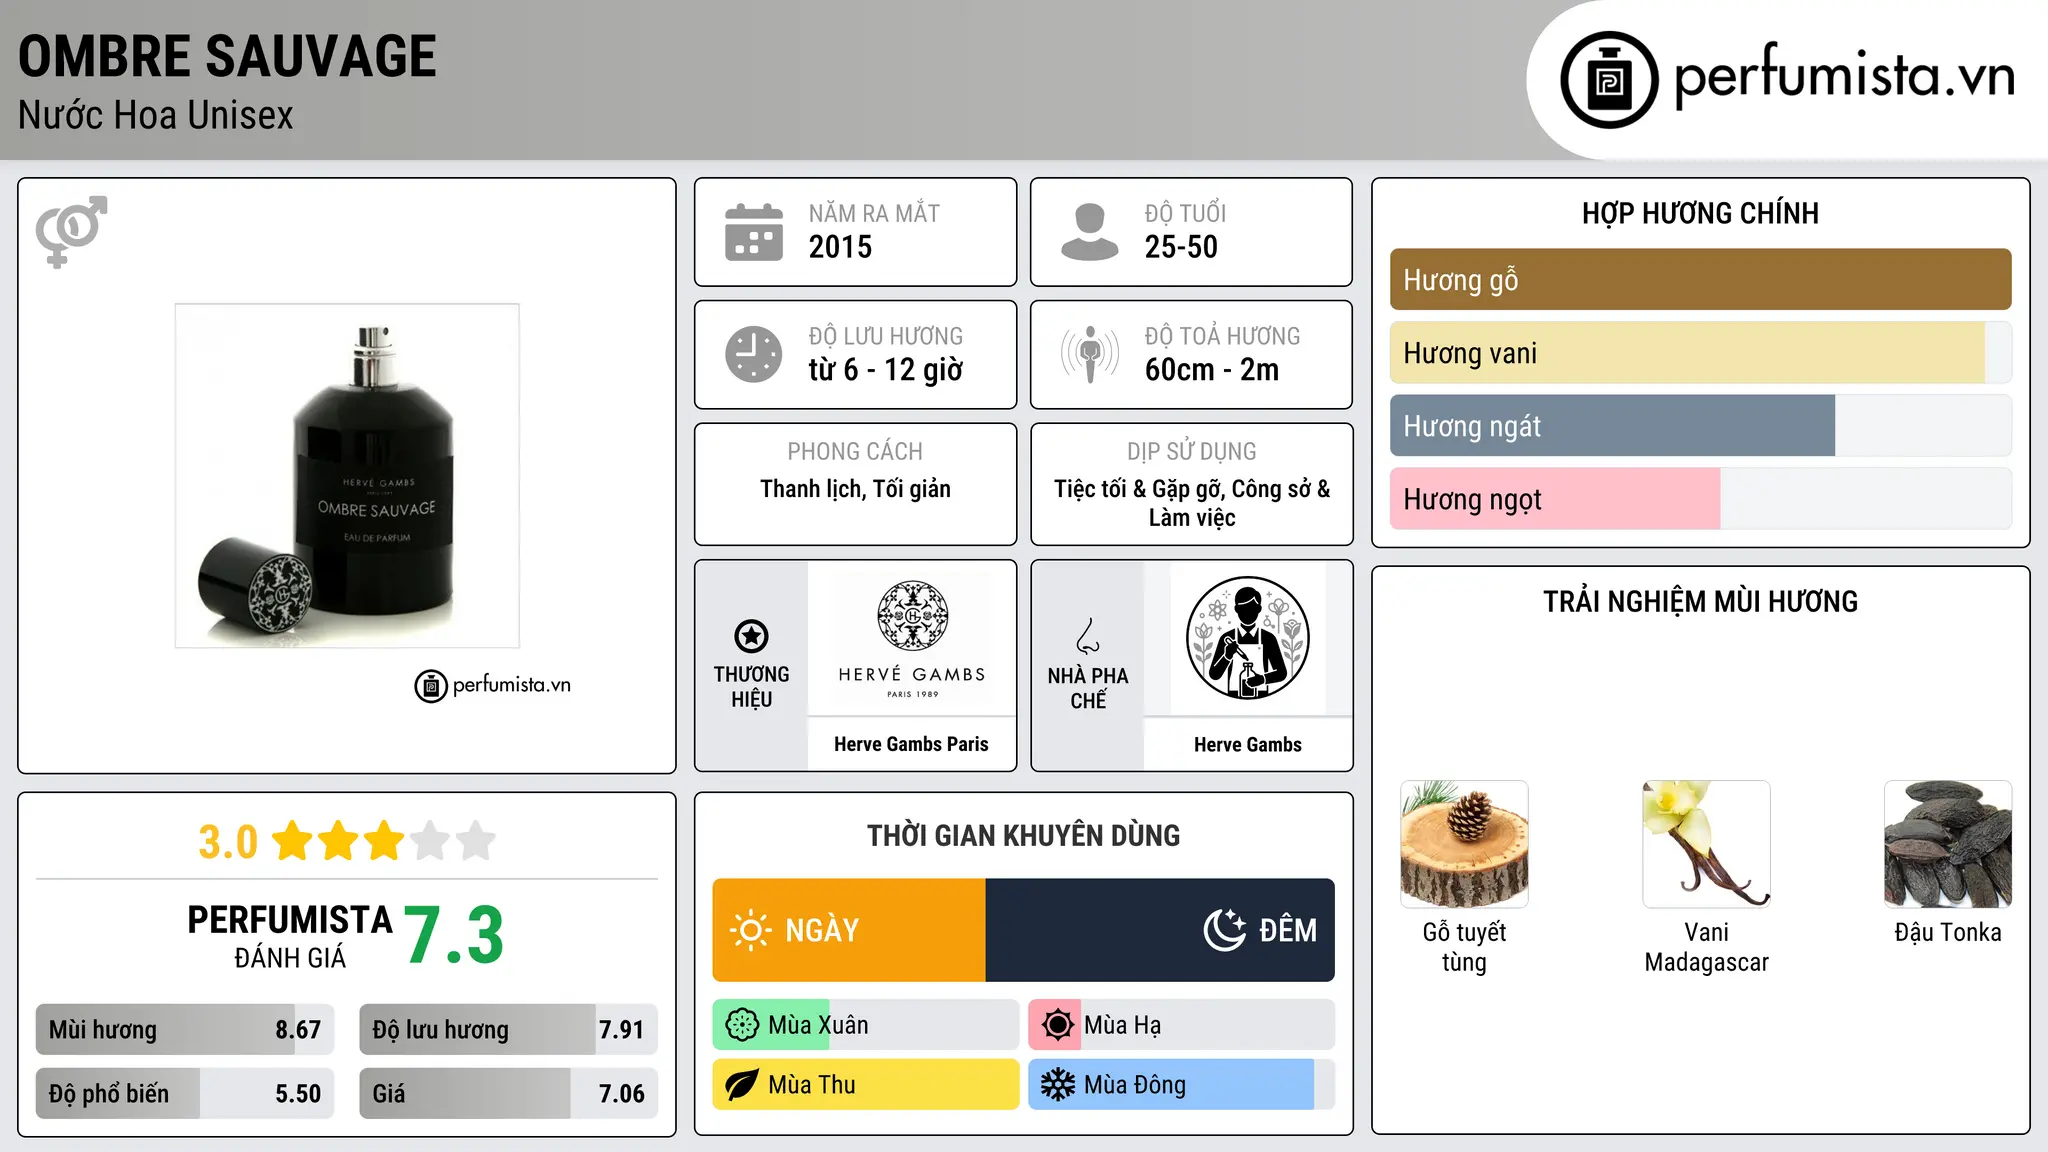Click the snowflake icon for Mùa Đông

point(1057,1085)
